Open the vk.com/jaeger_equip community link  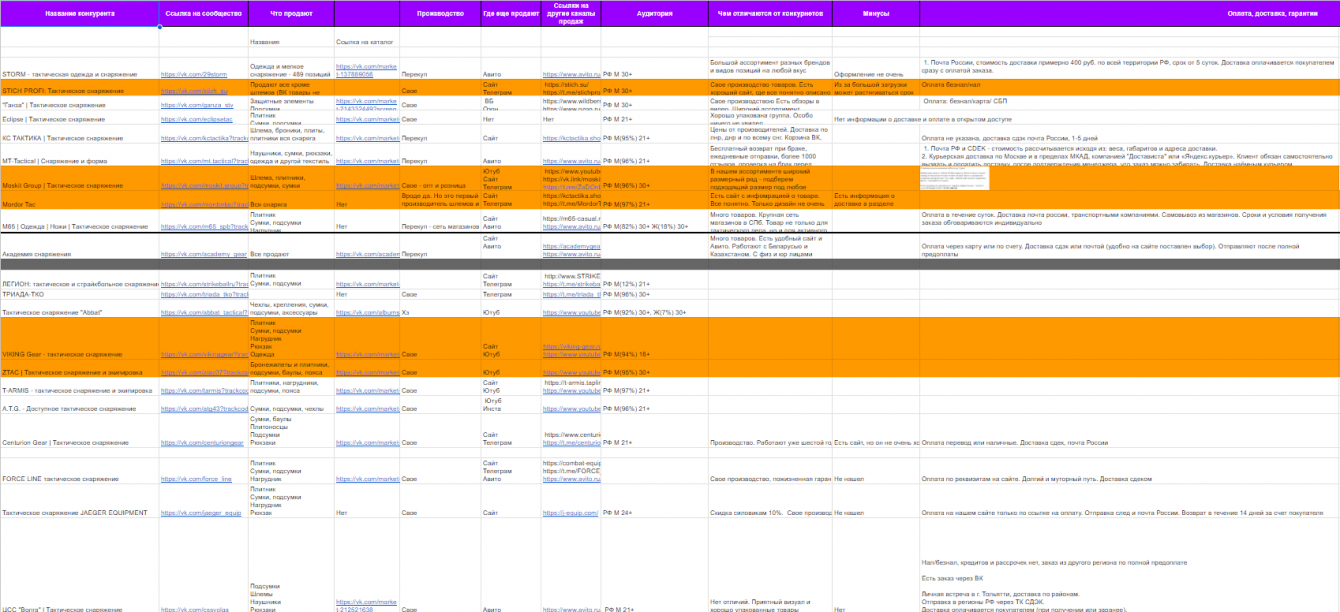(x=201, y=513)
